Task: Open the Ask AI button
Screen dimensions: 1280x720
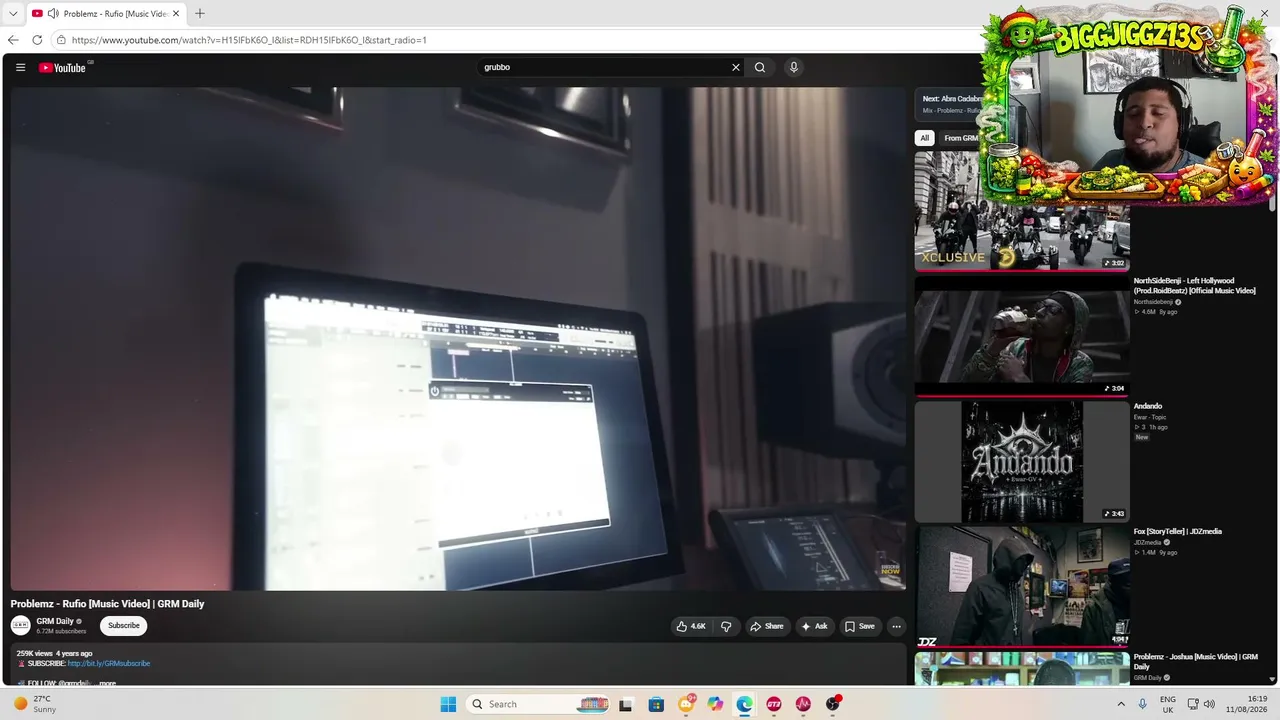Action: (815, 626)
